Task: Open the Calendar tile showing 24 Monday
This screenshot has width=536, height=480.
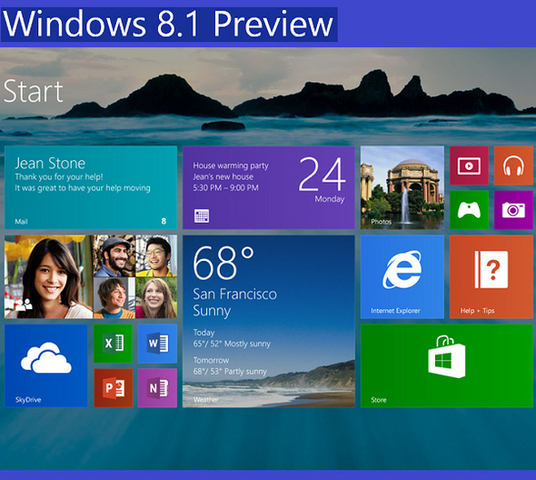Action: 269,188
